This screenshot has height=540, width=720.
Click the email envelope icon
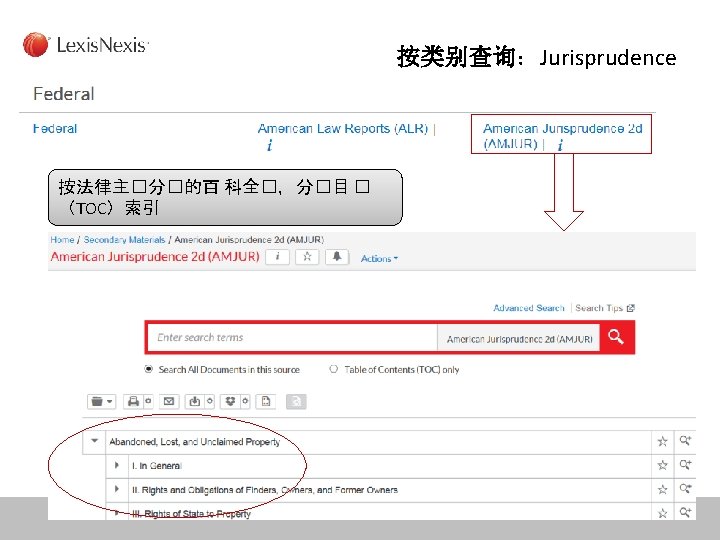click(169, 401)
